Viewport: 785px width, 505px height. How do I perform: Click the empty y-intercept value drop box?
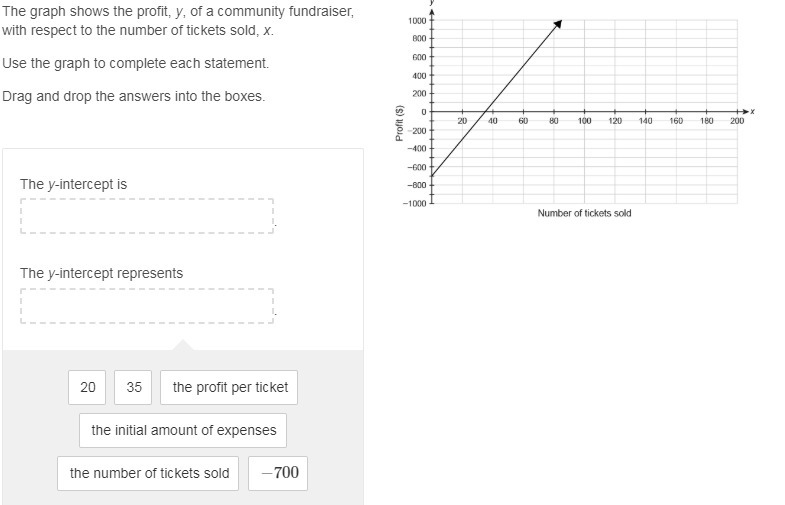coord(147,216)
